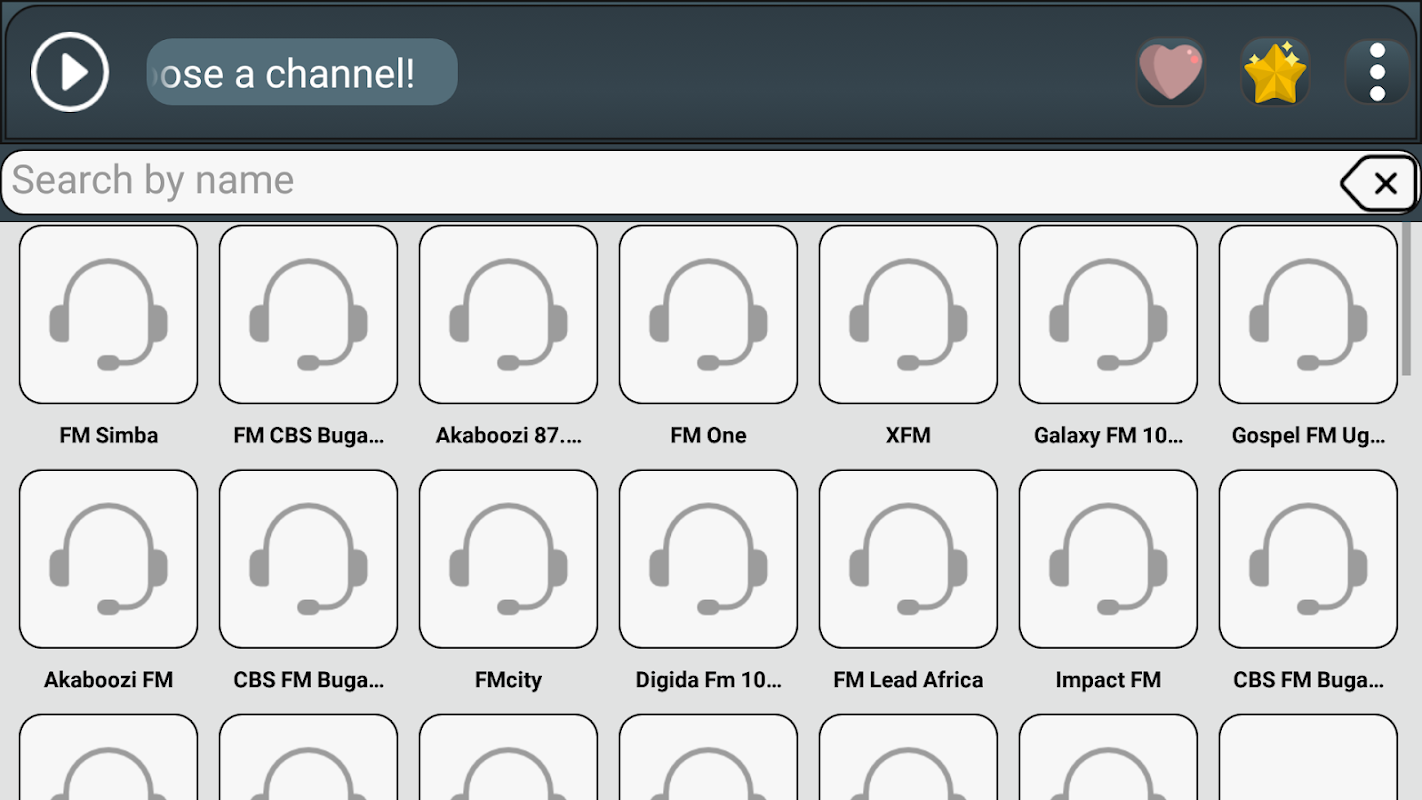Open the FM CBS Buga... station icon
The image size is (1422, 800).
coord(309,315)
